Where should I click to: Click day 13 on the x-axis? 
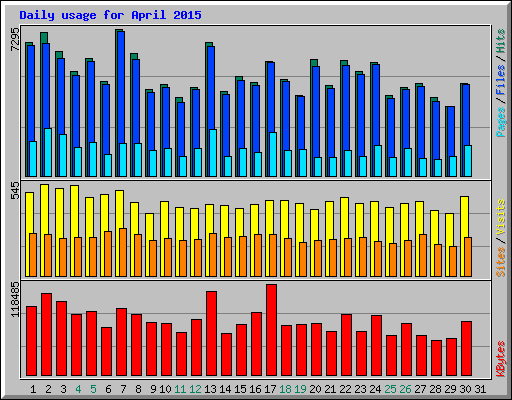[x=210, y=389]
